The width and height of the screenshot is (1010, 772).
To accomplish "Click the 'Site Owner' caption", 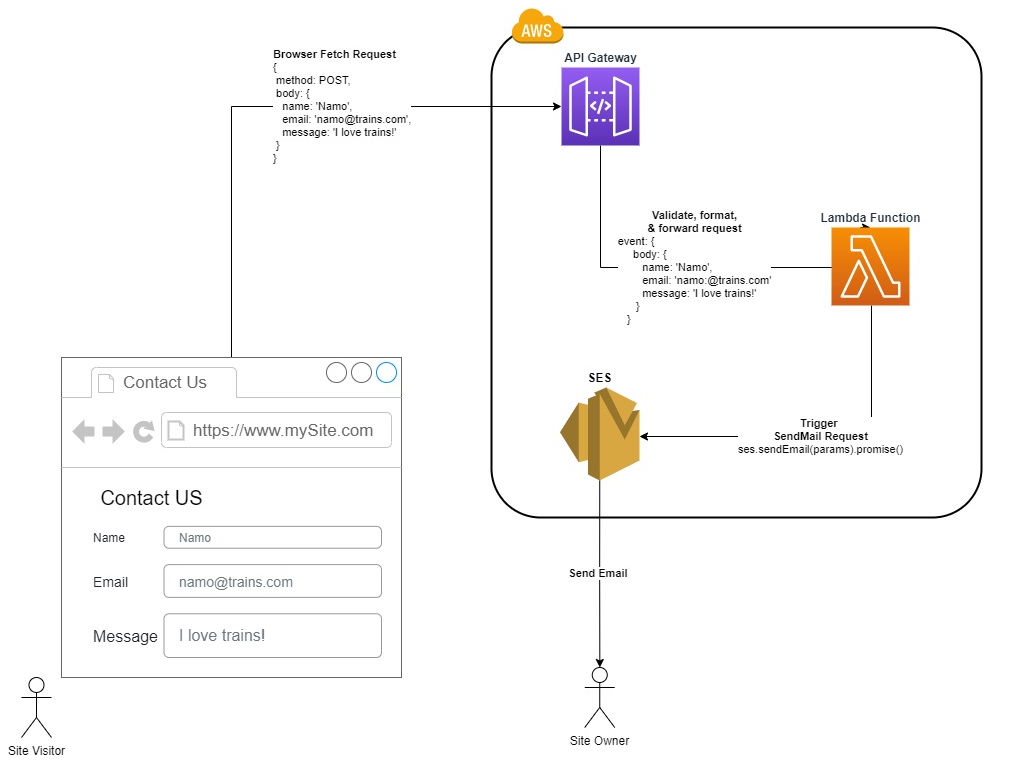I will click(600, 740).
